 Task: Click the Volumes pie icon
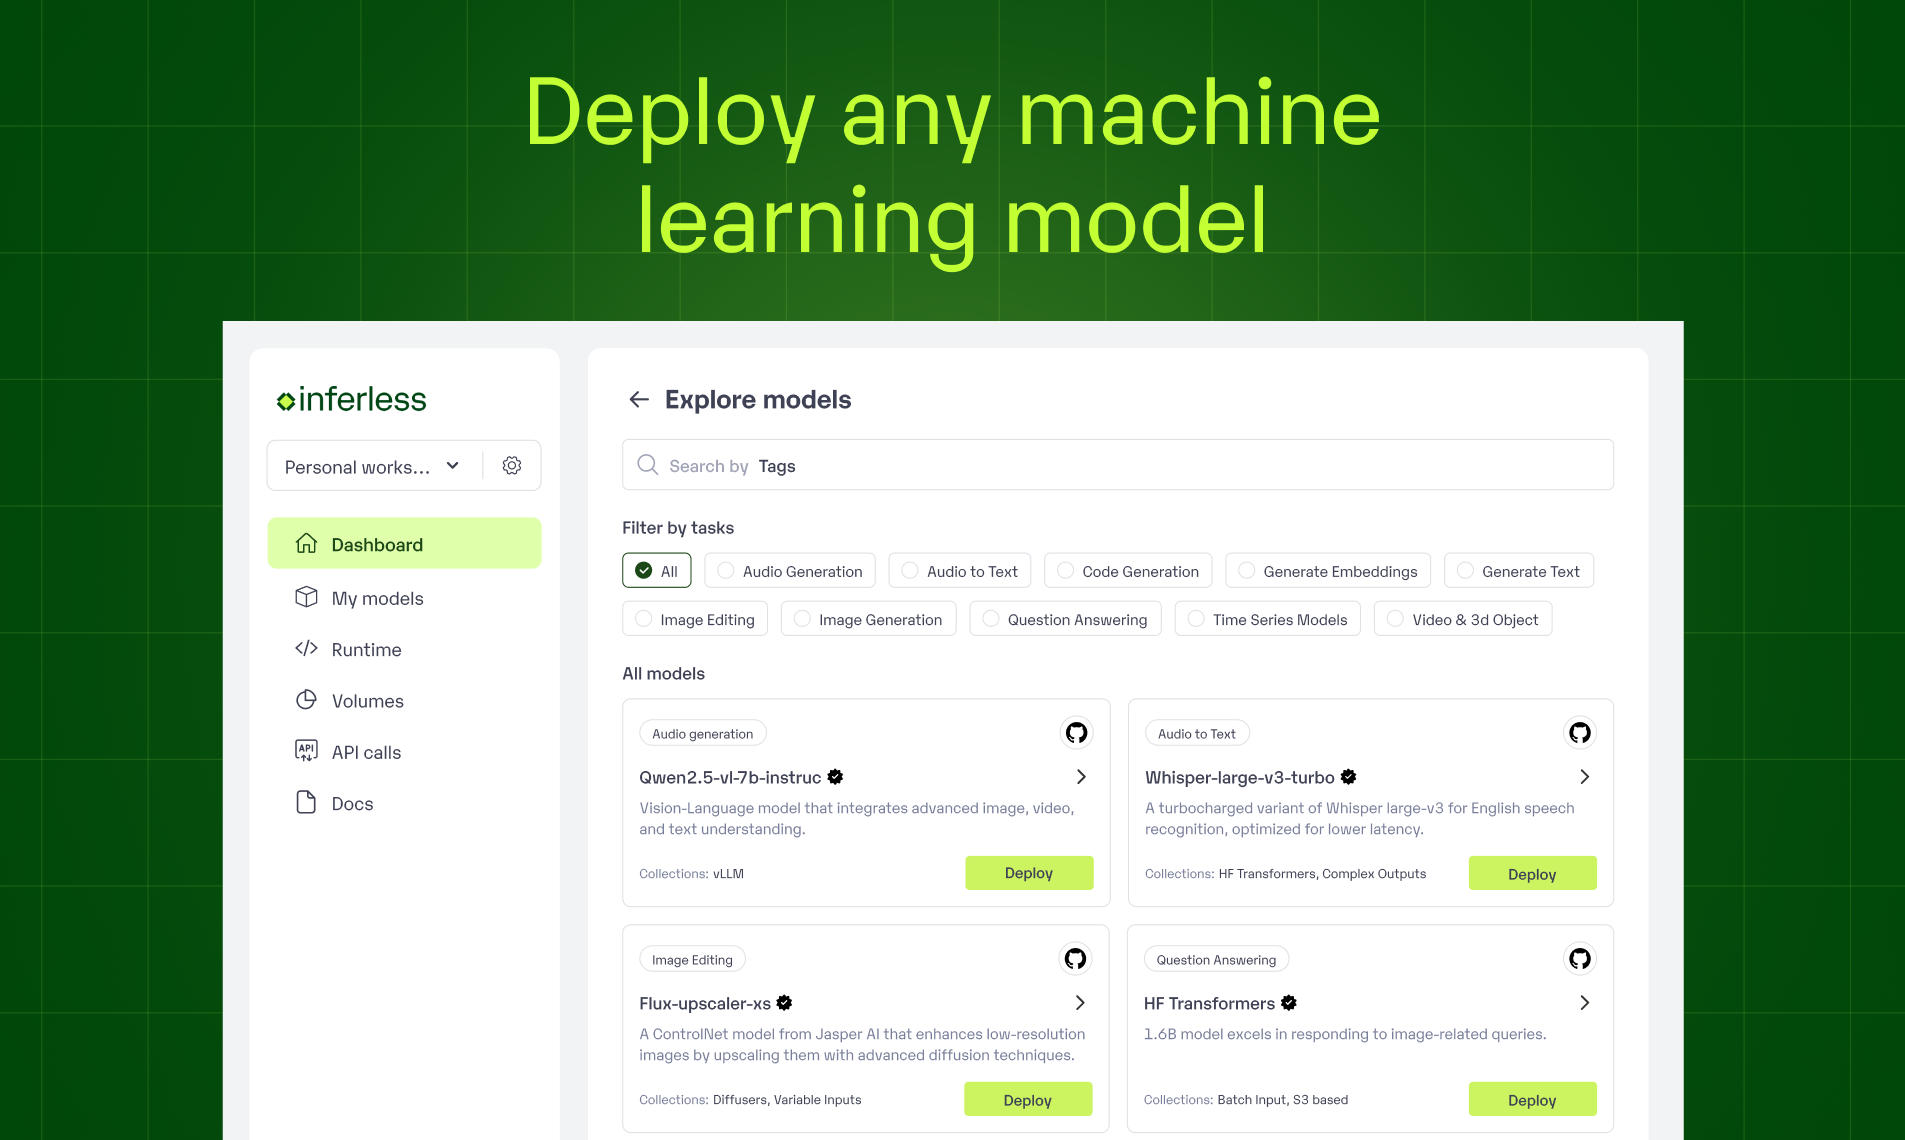(x=306, y=700)
